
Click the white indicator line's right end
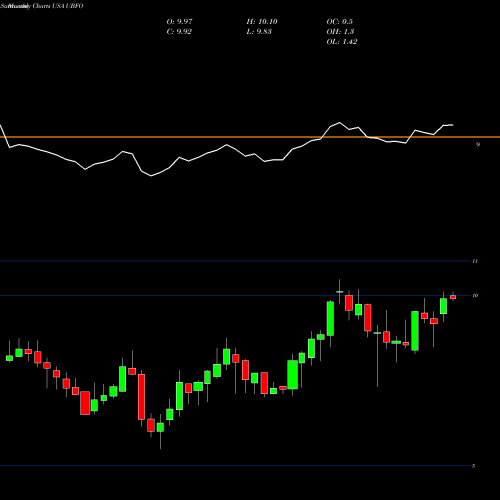[452, 125]
